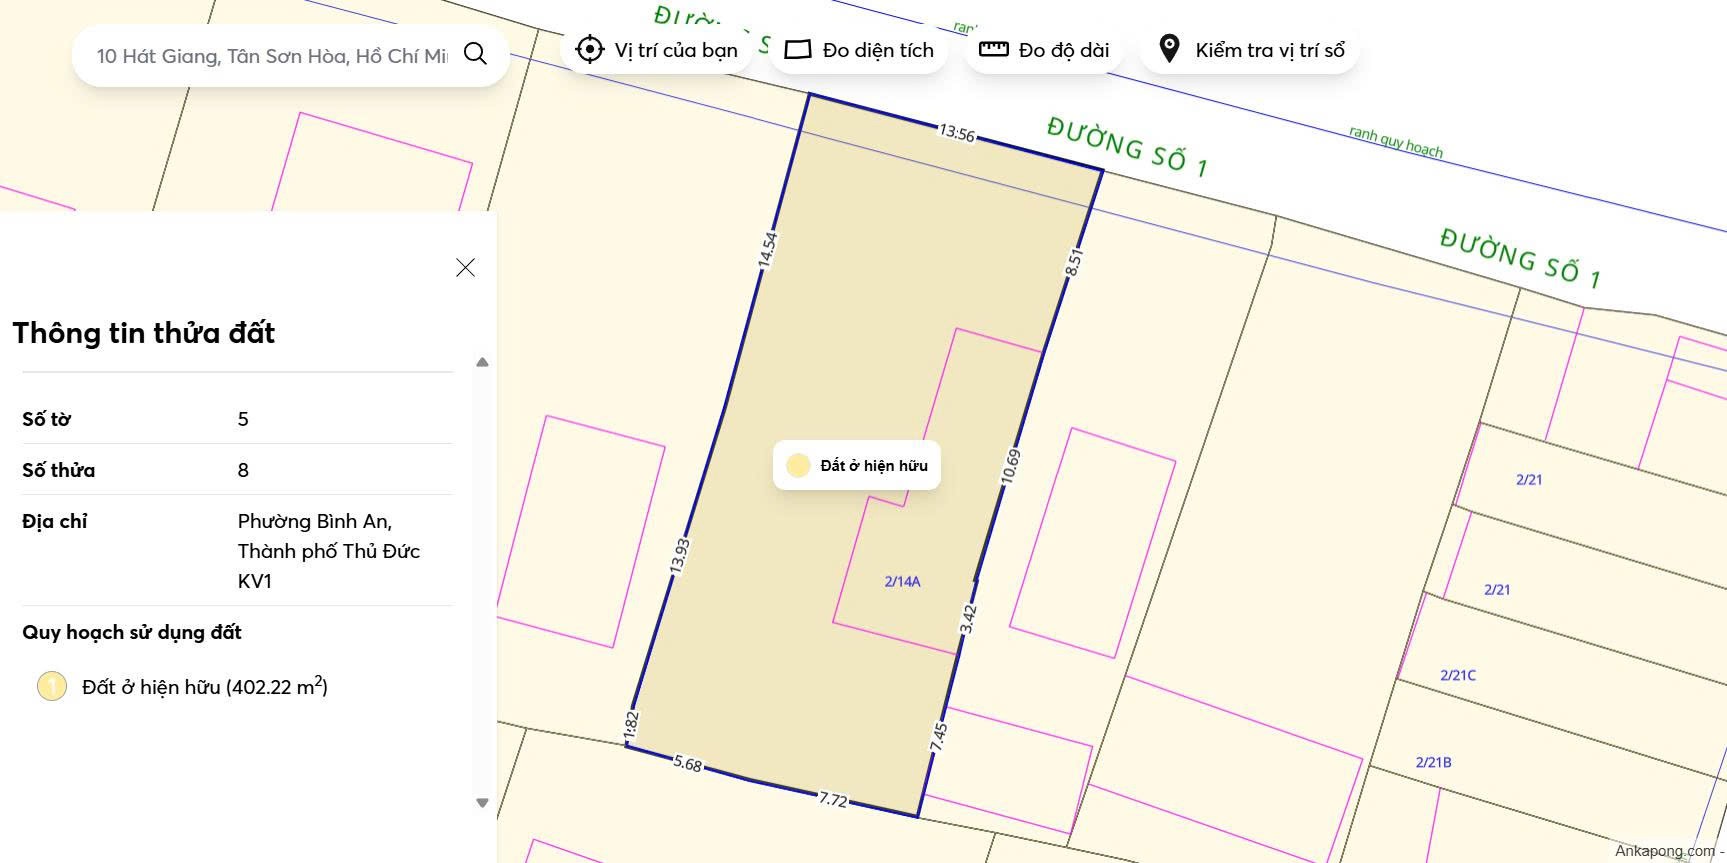Click the edge dimension 13.56

pyautogui.click(x=957, y=133)
